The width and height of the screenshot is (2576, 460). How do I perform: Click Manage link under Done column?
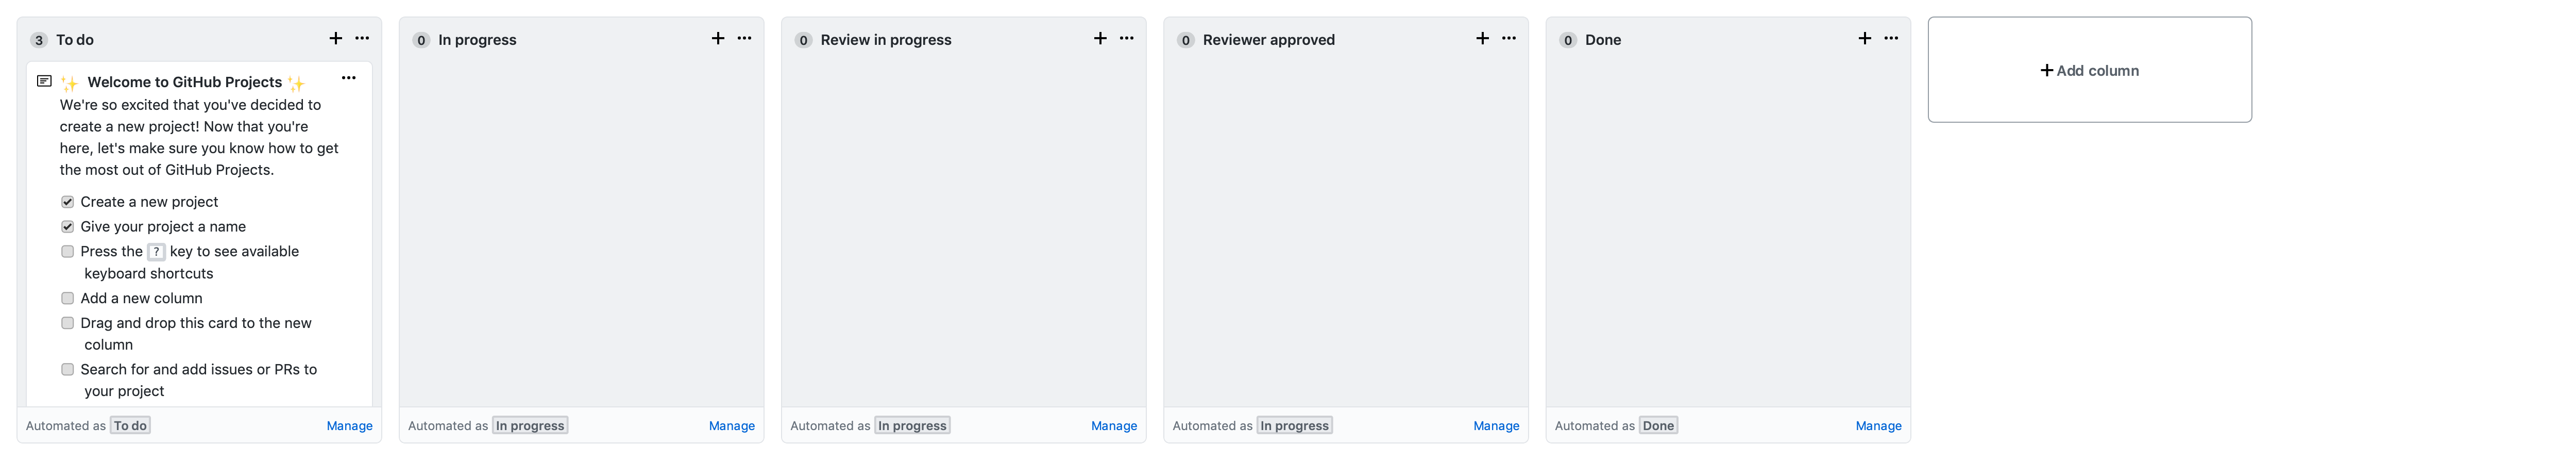[1878, 426]
